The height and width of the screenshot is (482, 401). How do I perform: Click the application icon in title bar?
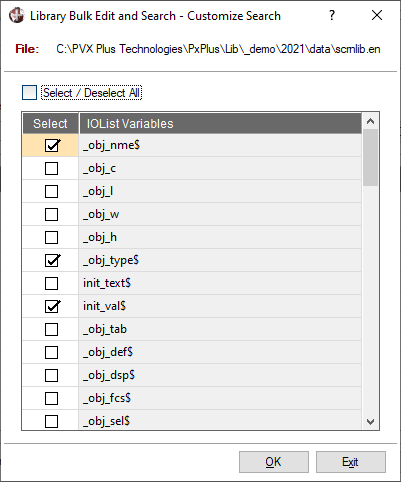17,15
